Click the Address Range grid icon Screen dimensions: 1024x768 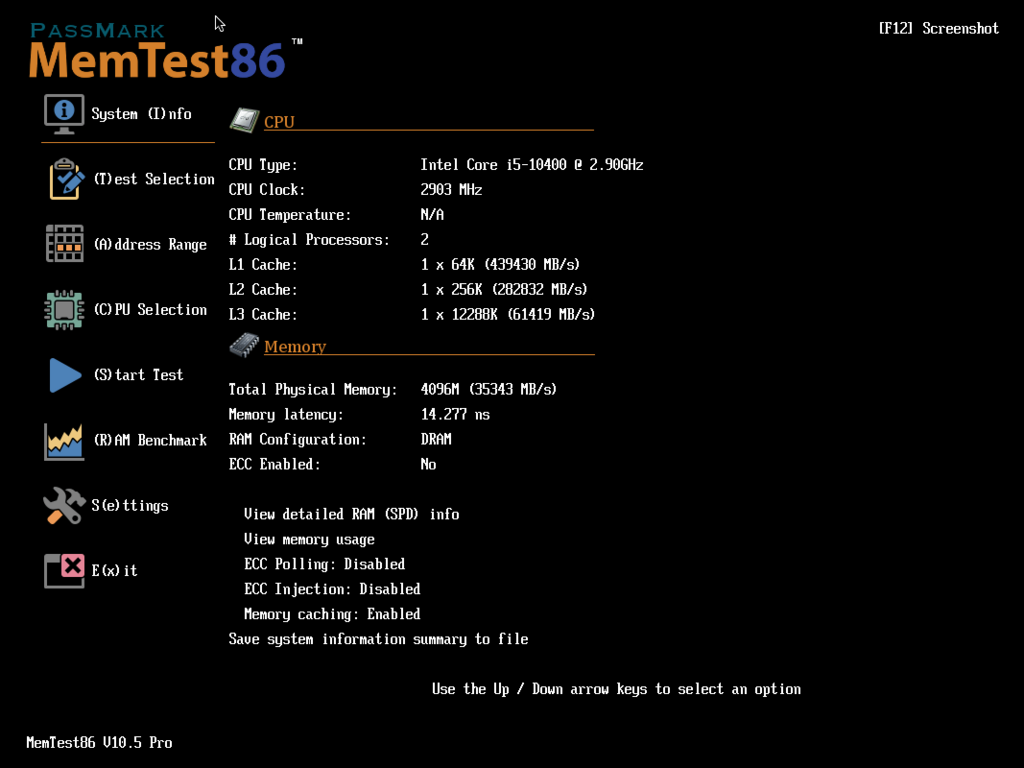[65, 244]
